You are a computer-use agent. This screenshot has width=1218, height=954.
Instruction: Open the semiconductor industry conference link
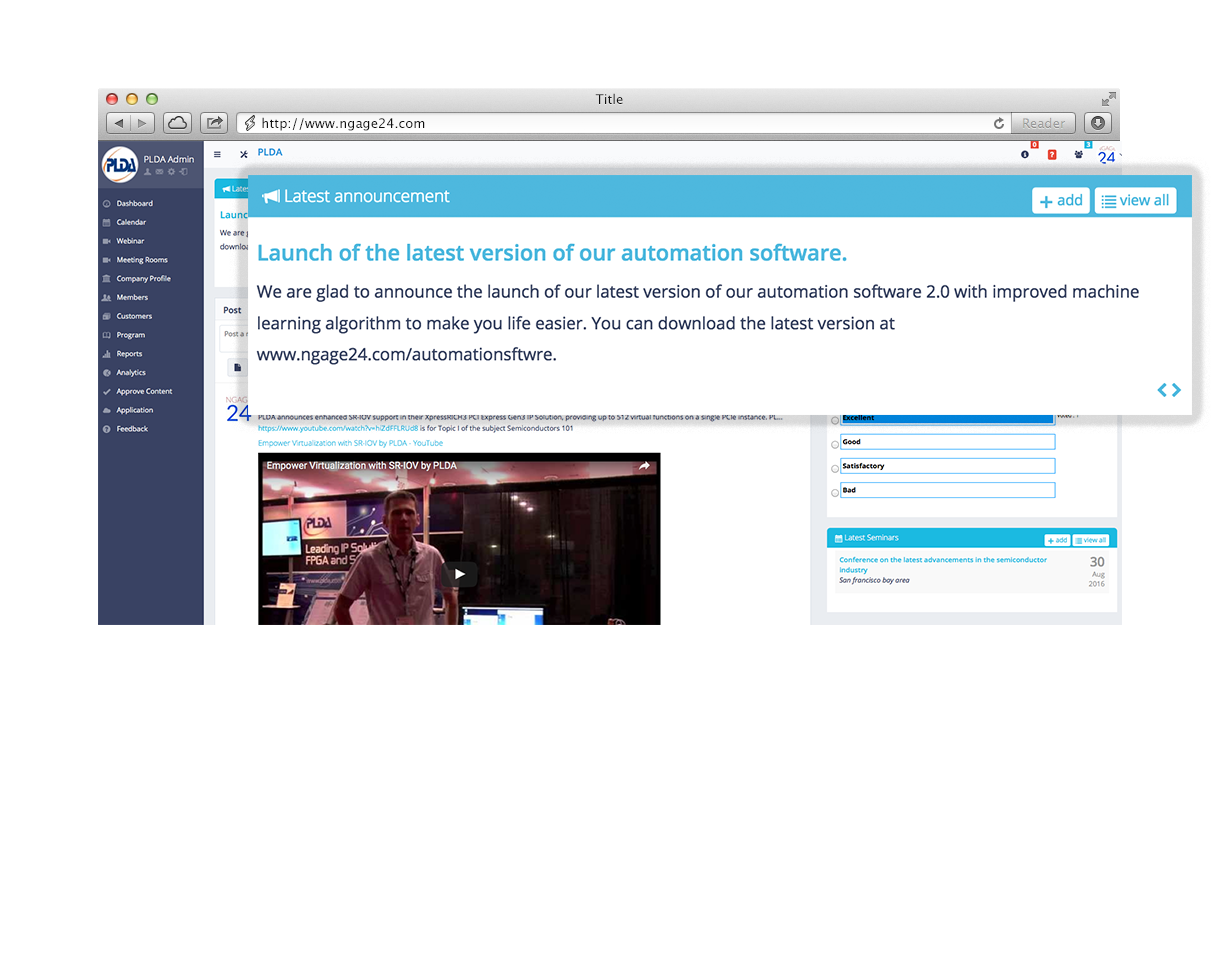pos(943,565)
